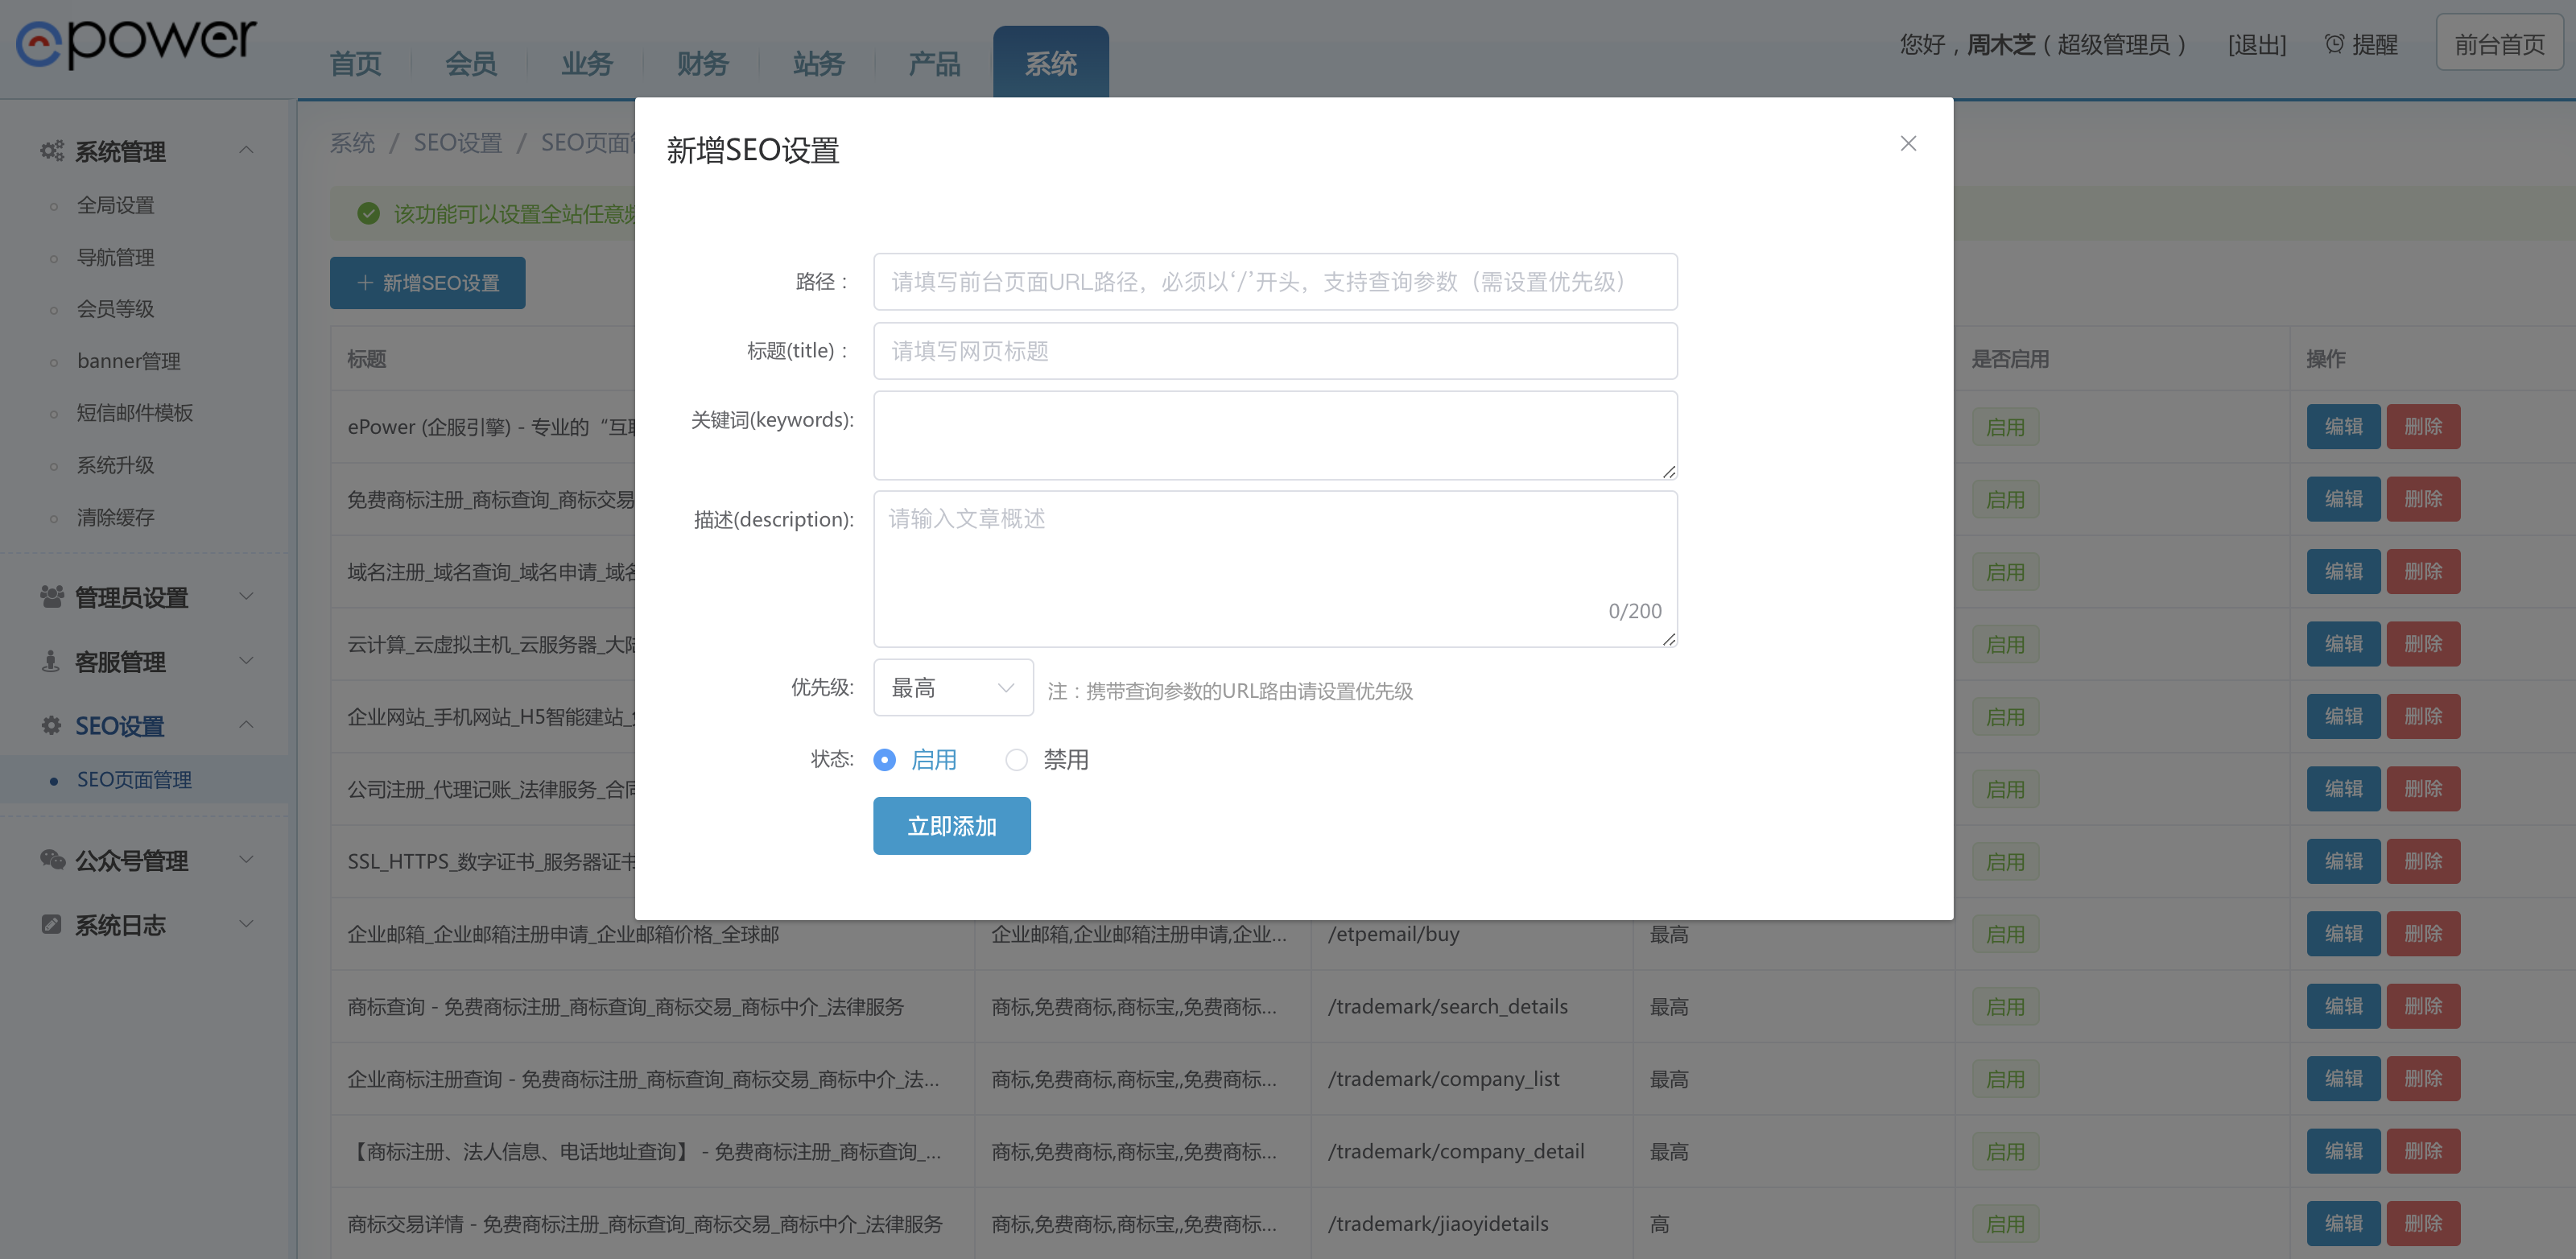Click the /trademark/company_detail path cell
This screenshot has height=1259, width=2576.
click(x=1456, y=1151)
